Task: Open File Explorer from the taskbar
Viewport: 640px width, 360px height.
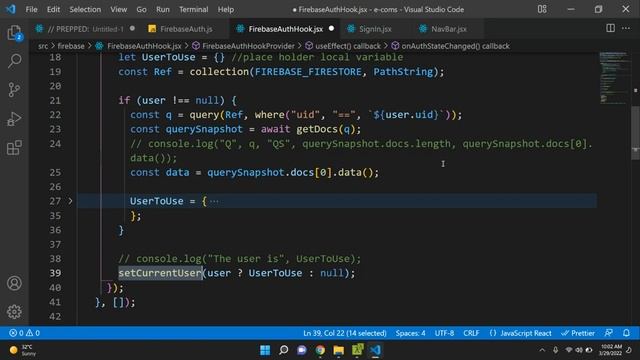Action: point(338,350)
